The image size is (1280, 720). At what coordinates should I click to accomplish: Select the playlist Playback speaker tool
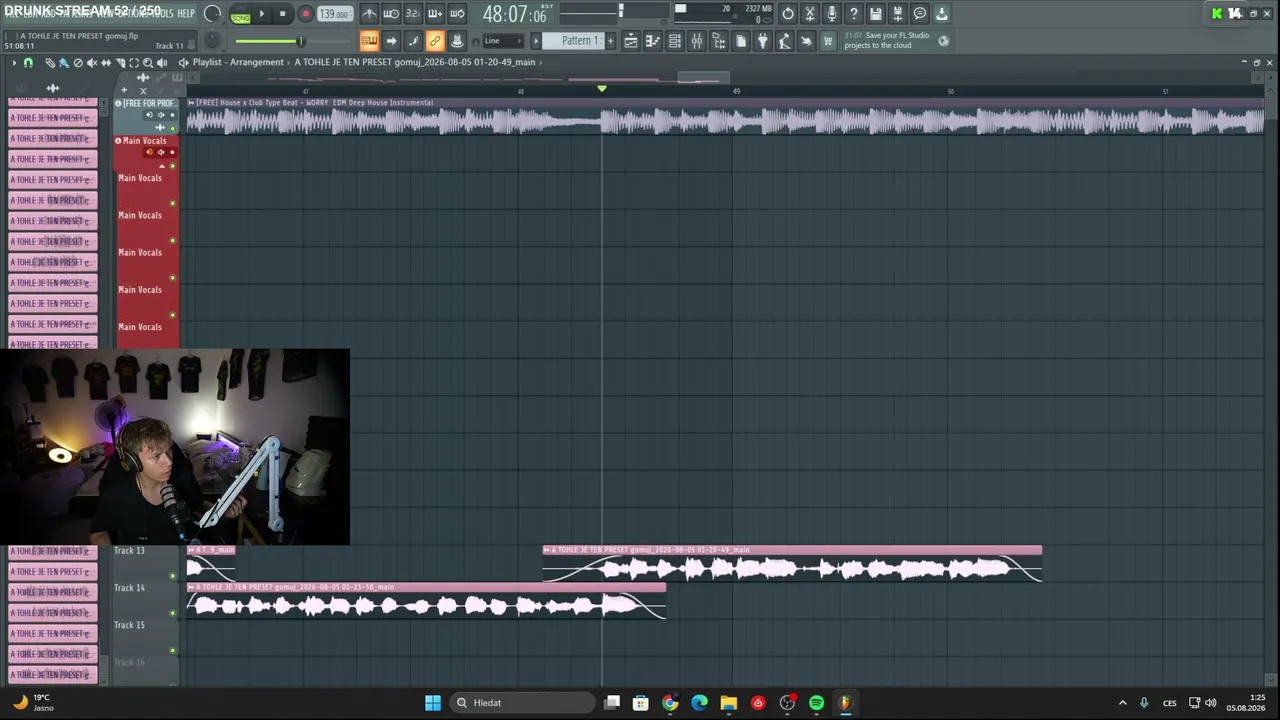click(x=162, y=63)
